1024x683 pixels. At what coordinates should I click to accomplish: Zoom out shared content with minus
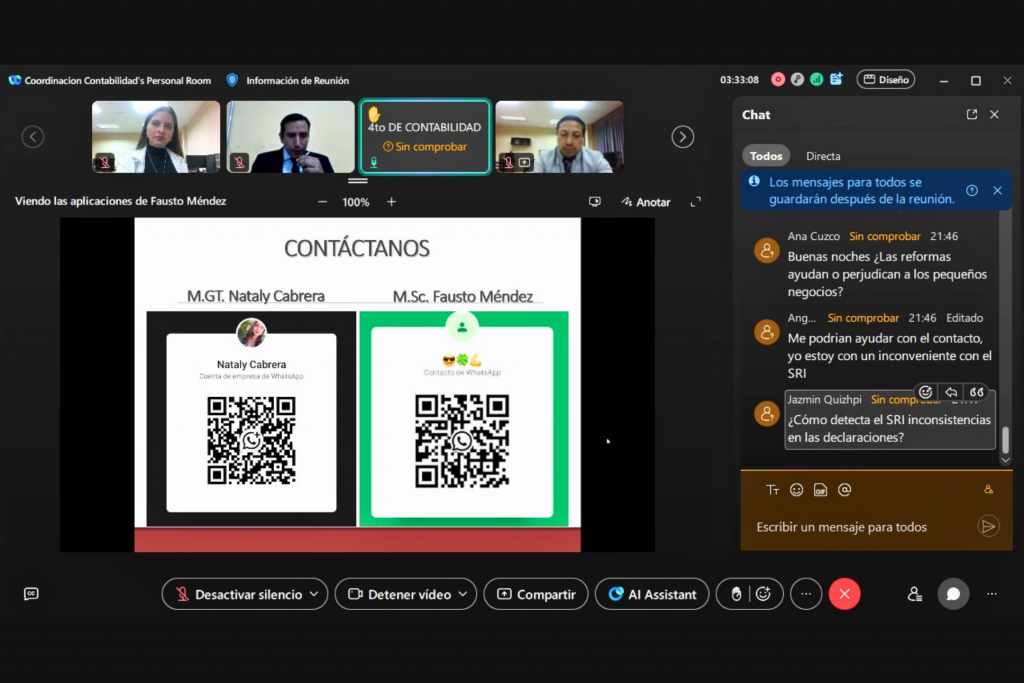click(x=323, y=202)
